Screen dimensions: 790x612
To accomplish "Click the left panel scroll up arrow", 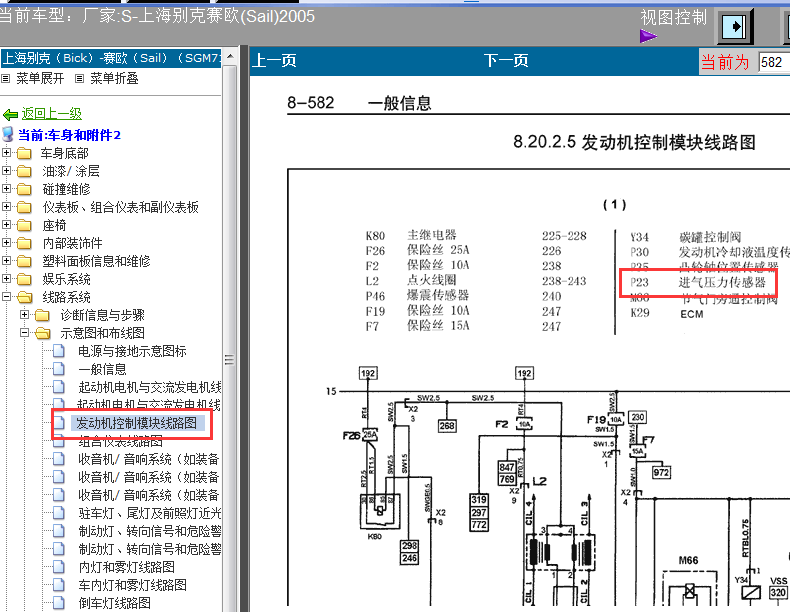I will coord(229,56).
